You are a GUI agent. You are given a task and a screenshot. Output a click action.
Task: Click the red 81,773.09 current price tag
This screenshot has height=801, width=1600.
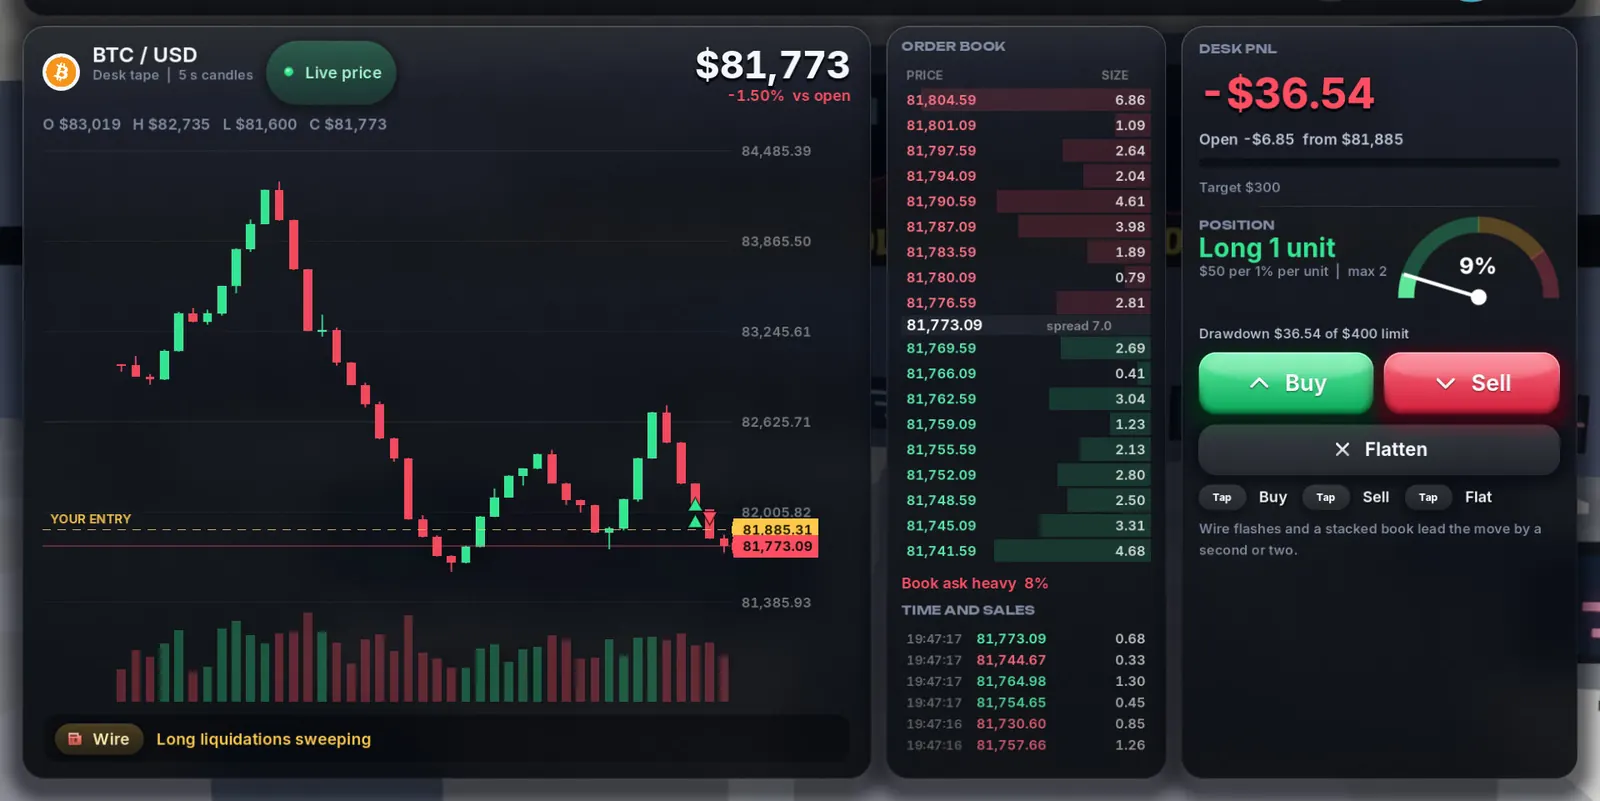[776, 546]
